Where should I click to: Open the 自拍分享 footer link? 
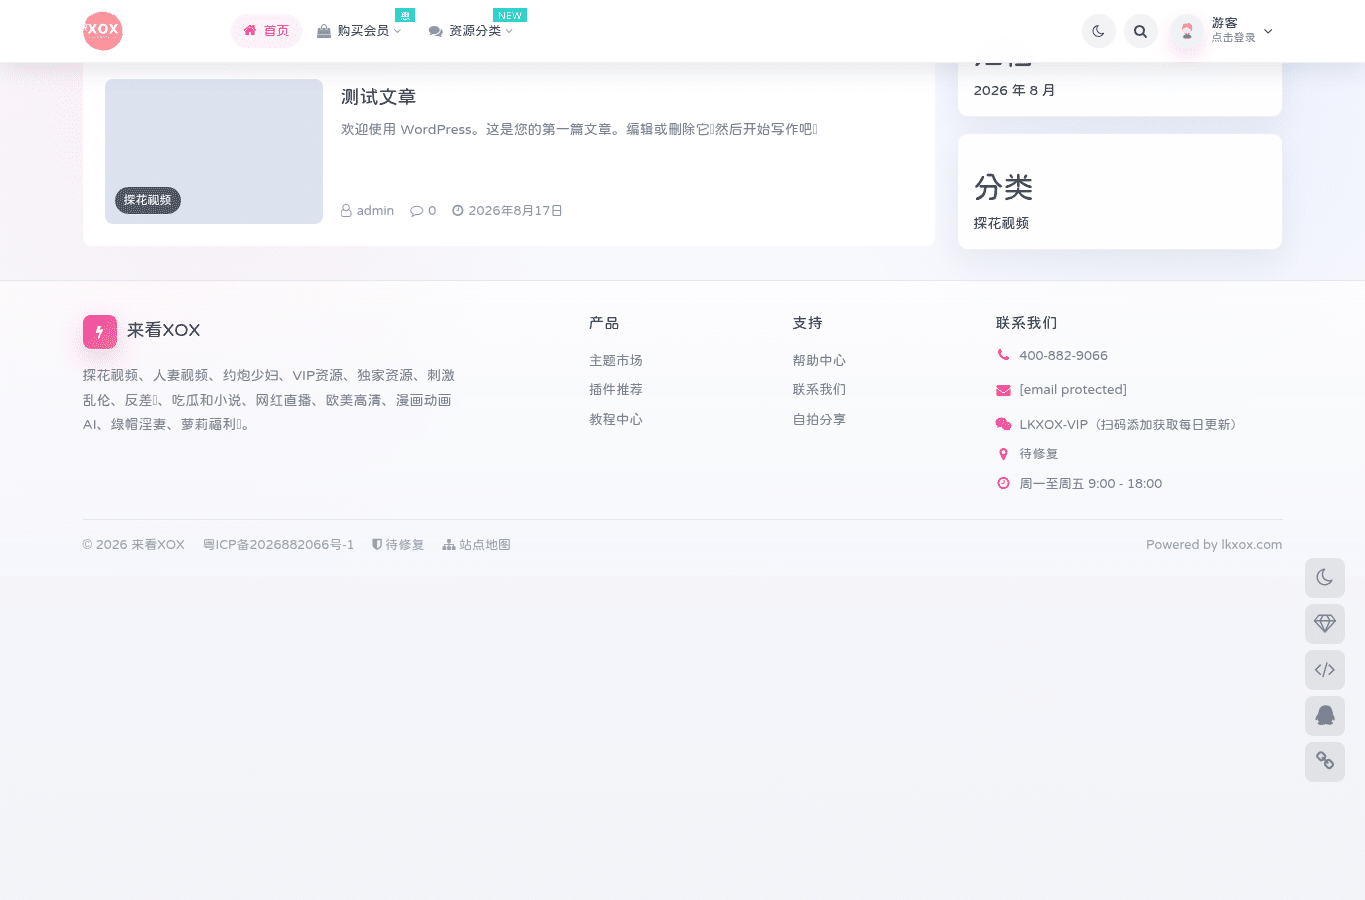coord(819,419)
